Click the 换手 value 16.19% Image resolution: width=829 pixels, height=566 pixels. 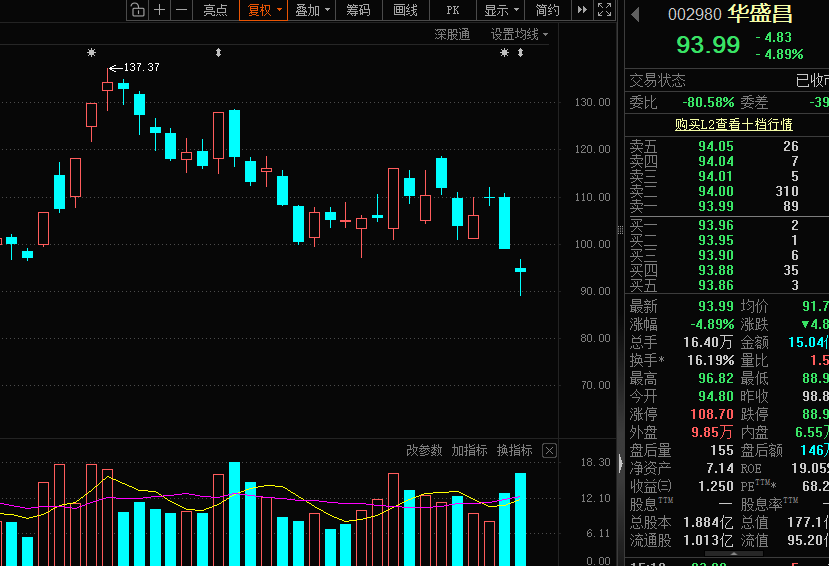(710, 360)
